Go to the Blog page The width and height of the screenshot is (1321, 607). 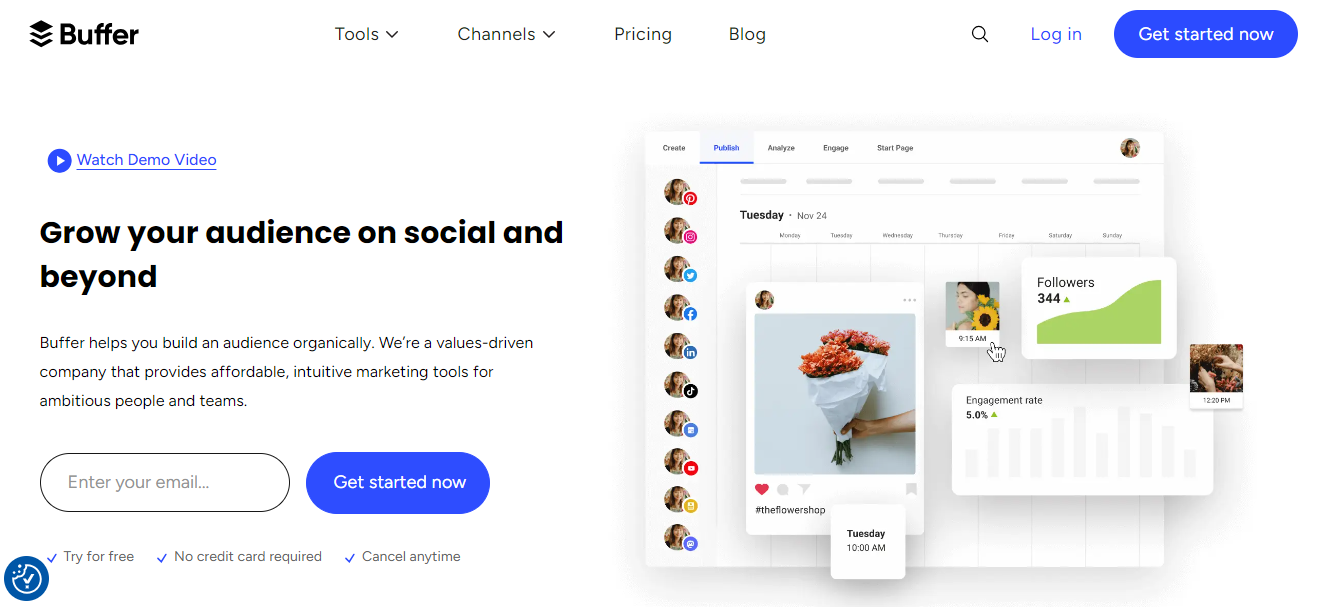pos(747,34)
